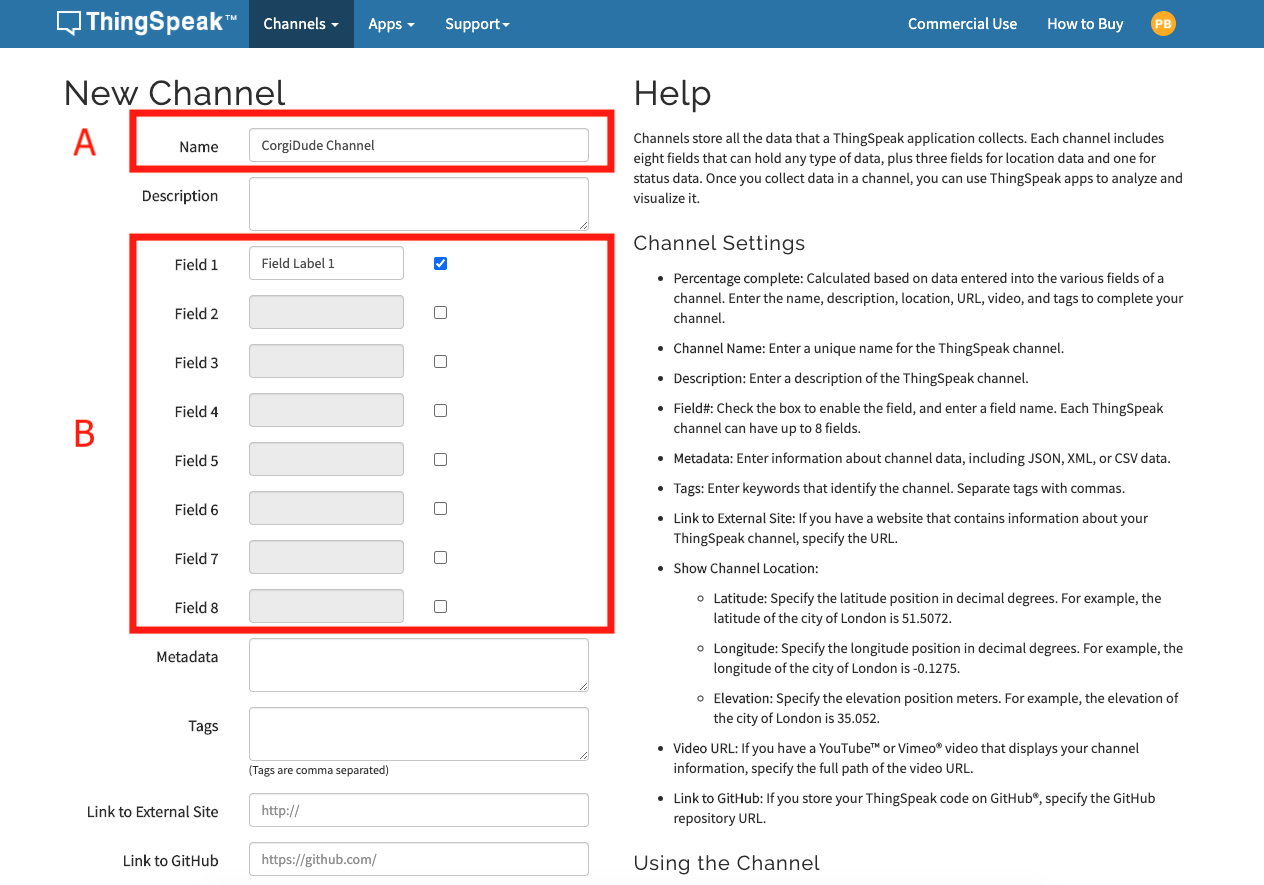The image size is (1264, 885).
Task: Open the Commercial Use page
Action: (x=962, y=24)
